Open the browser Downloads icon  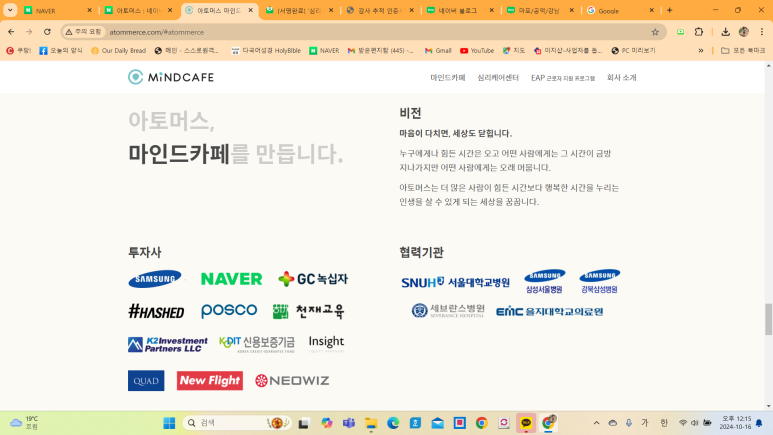pyautogui.click(x=725, y=32)
